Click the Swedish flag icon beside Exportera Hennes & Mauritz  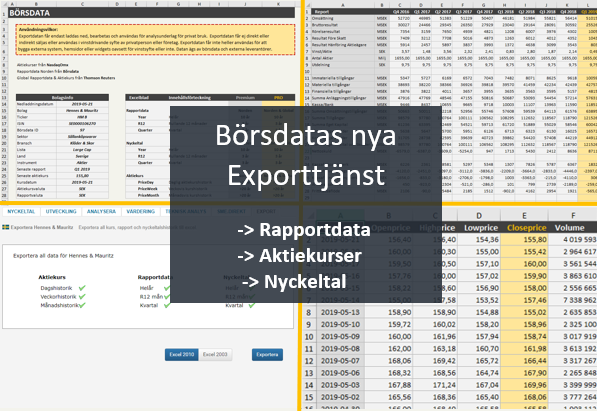(x=6, y=227)
